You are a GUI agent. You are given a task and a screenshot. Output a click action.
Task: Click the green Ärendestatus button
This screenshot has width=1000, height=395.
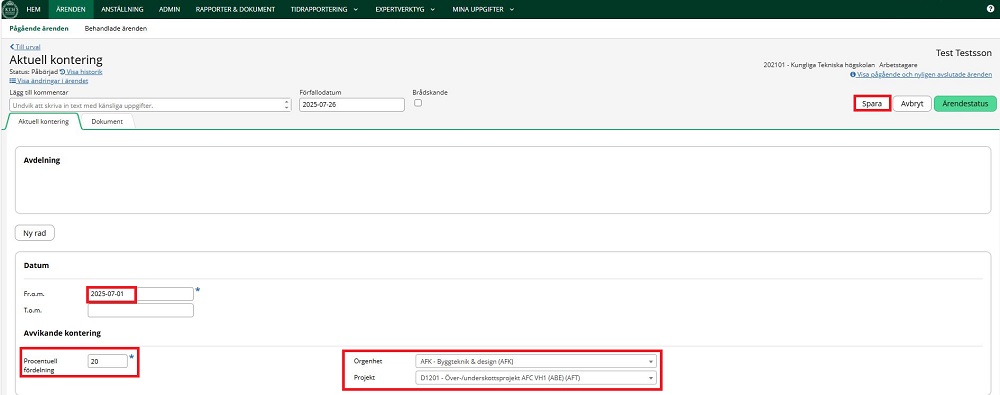[x=965, y=104]
